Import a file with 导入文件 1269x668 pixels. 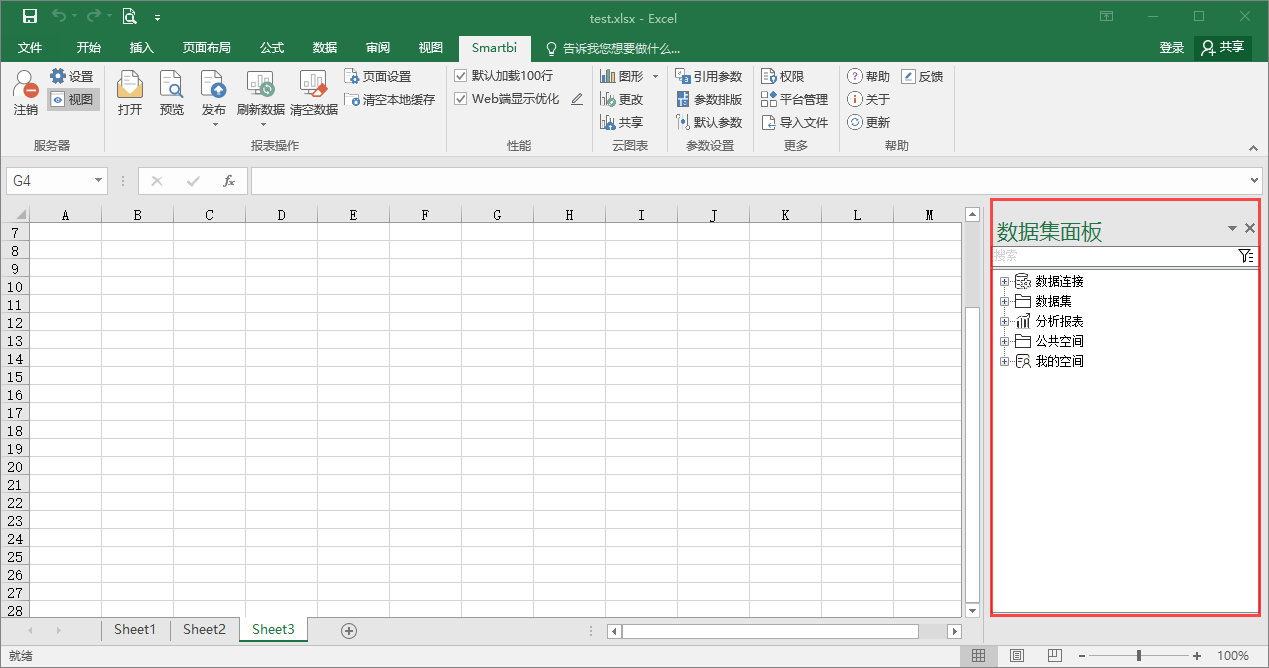pos(795,122)
